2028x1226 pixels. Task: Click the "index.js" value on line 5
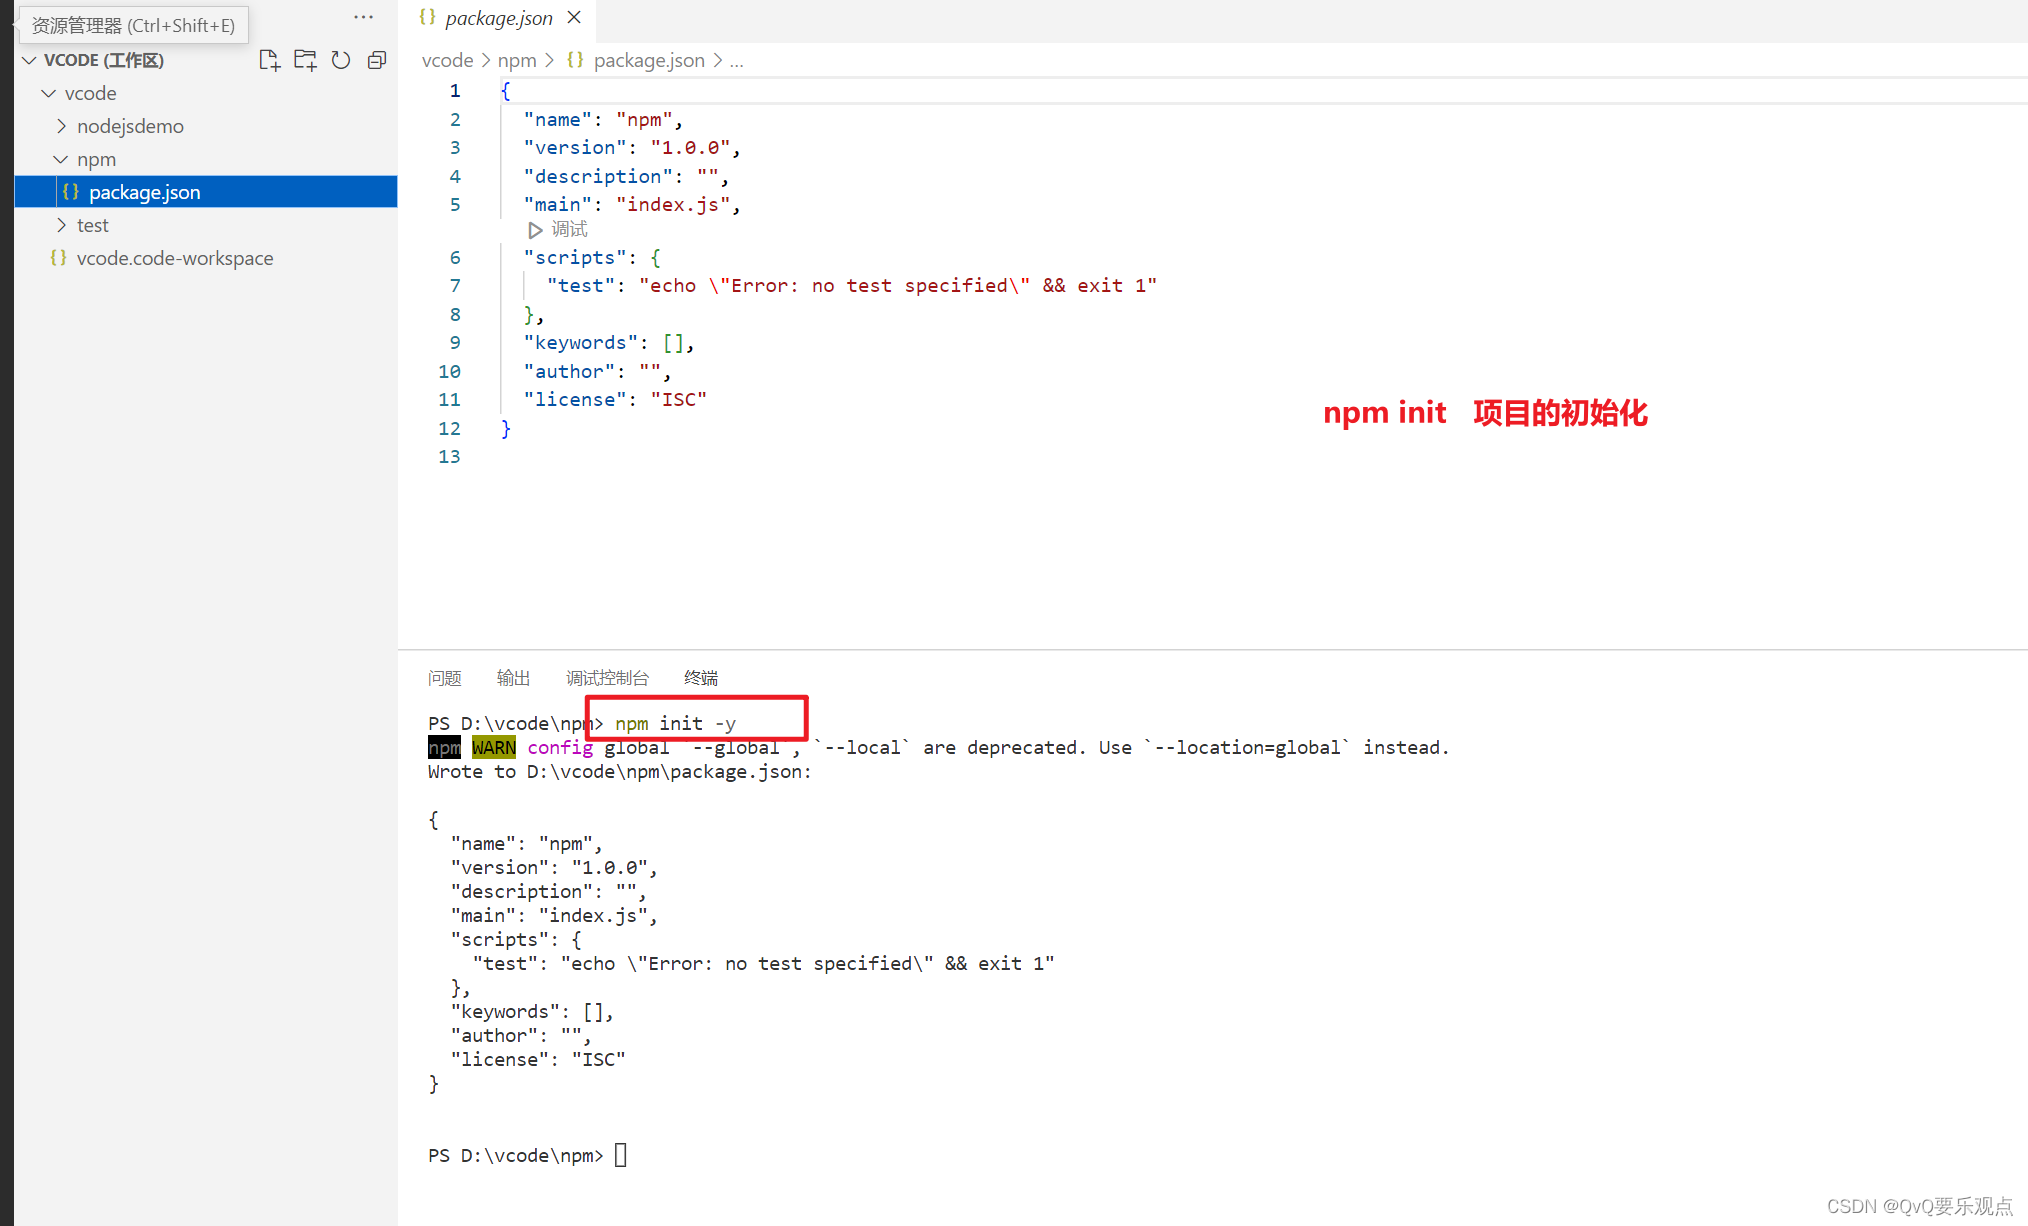tap(673, 205)
